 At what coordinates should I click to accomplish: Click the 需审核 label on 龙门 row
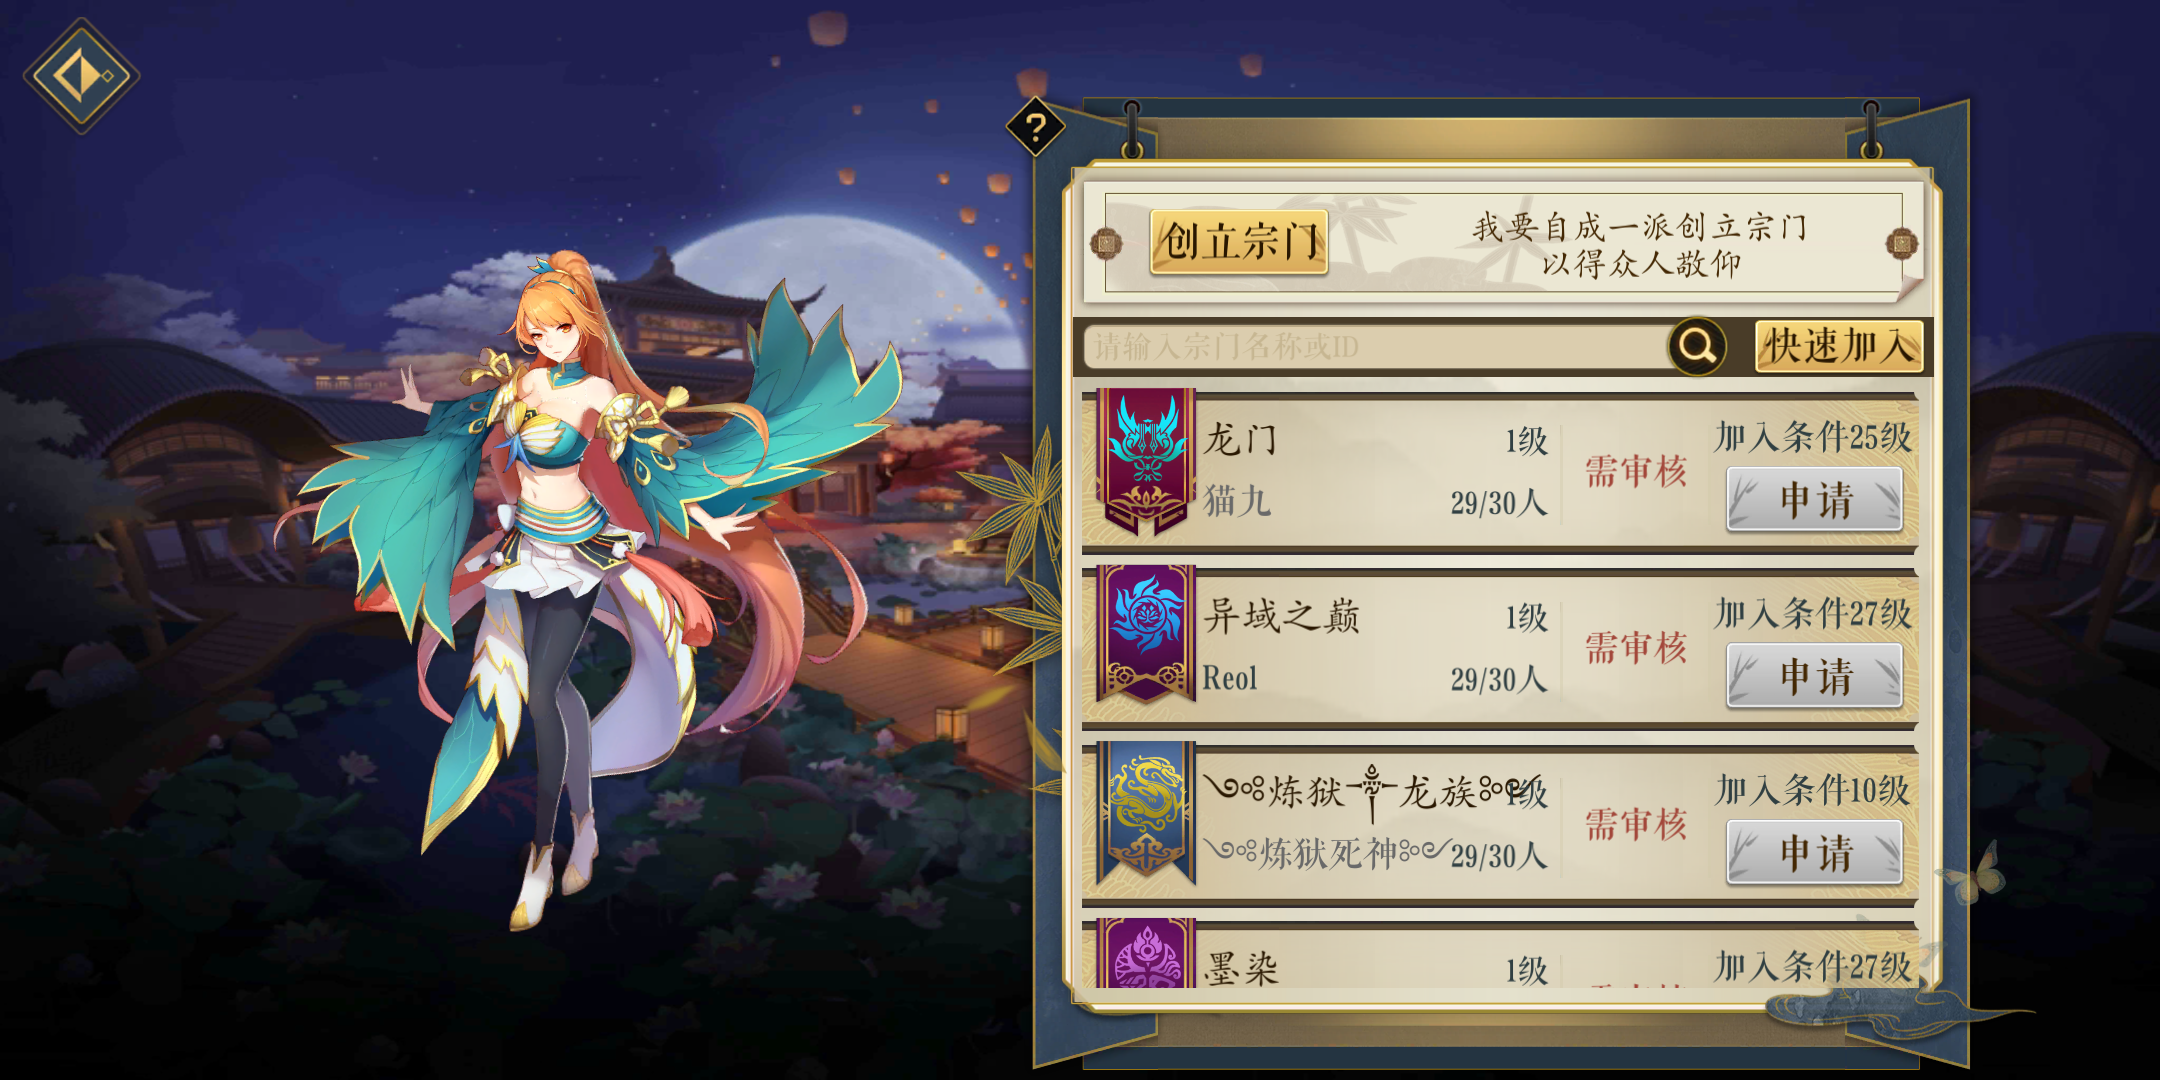(1636, 471)
